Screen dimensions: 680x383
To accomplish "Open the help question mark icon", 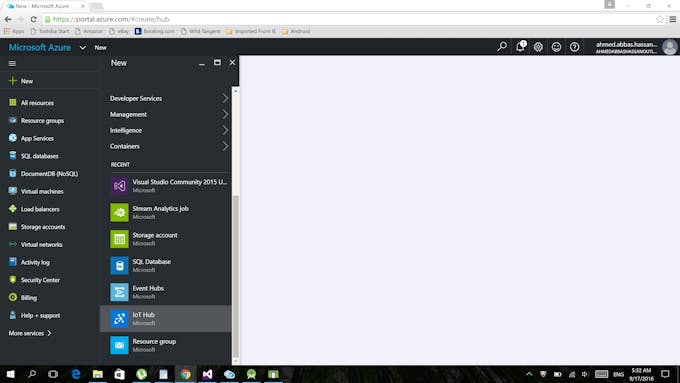I will 575,47.
